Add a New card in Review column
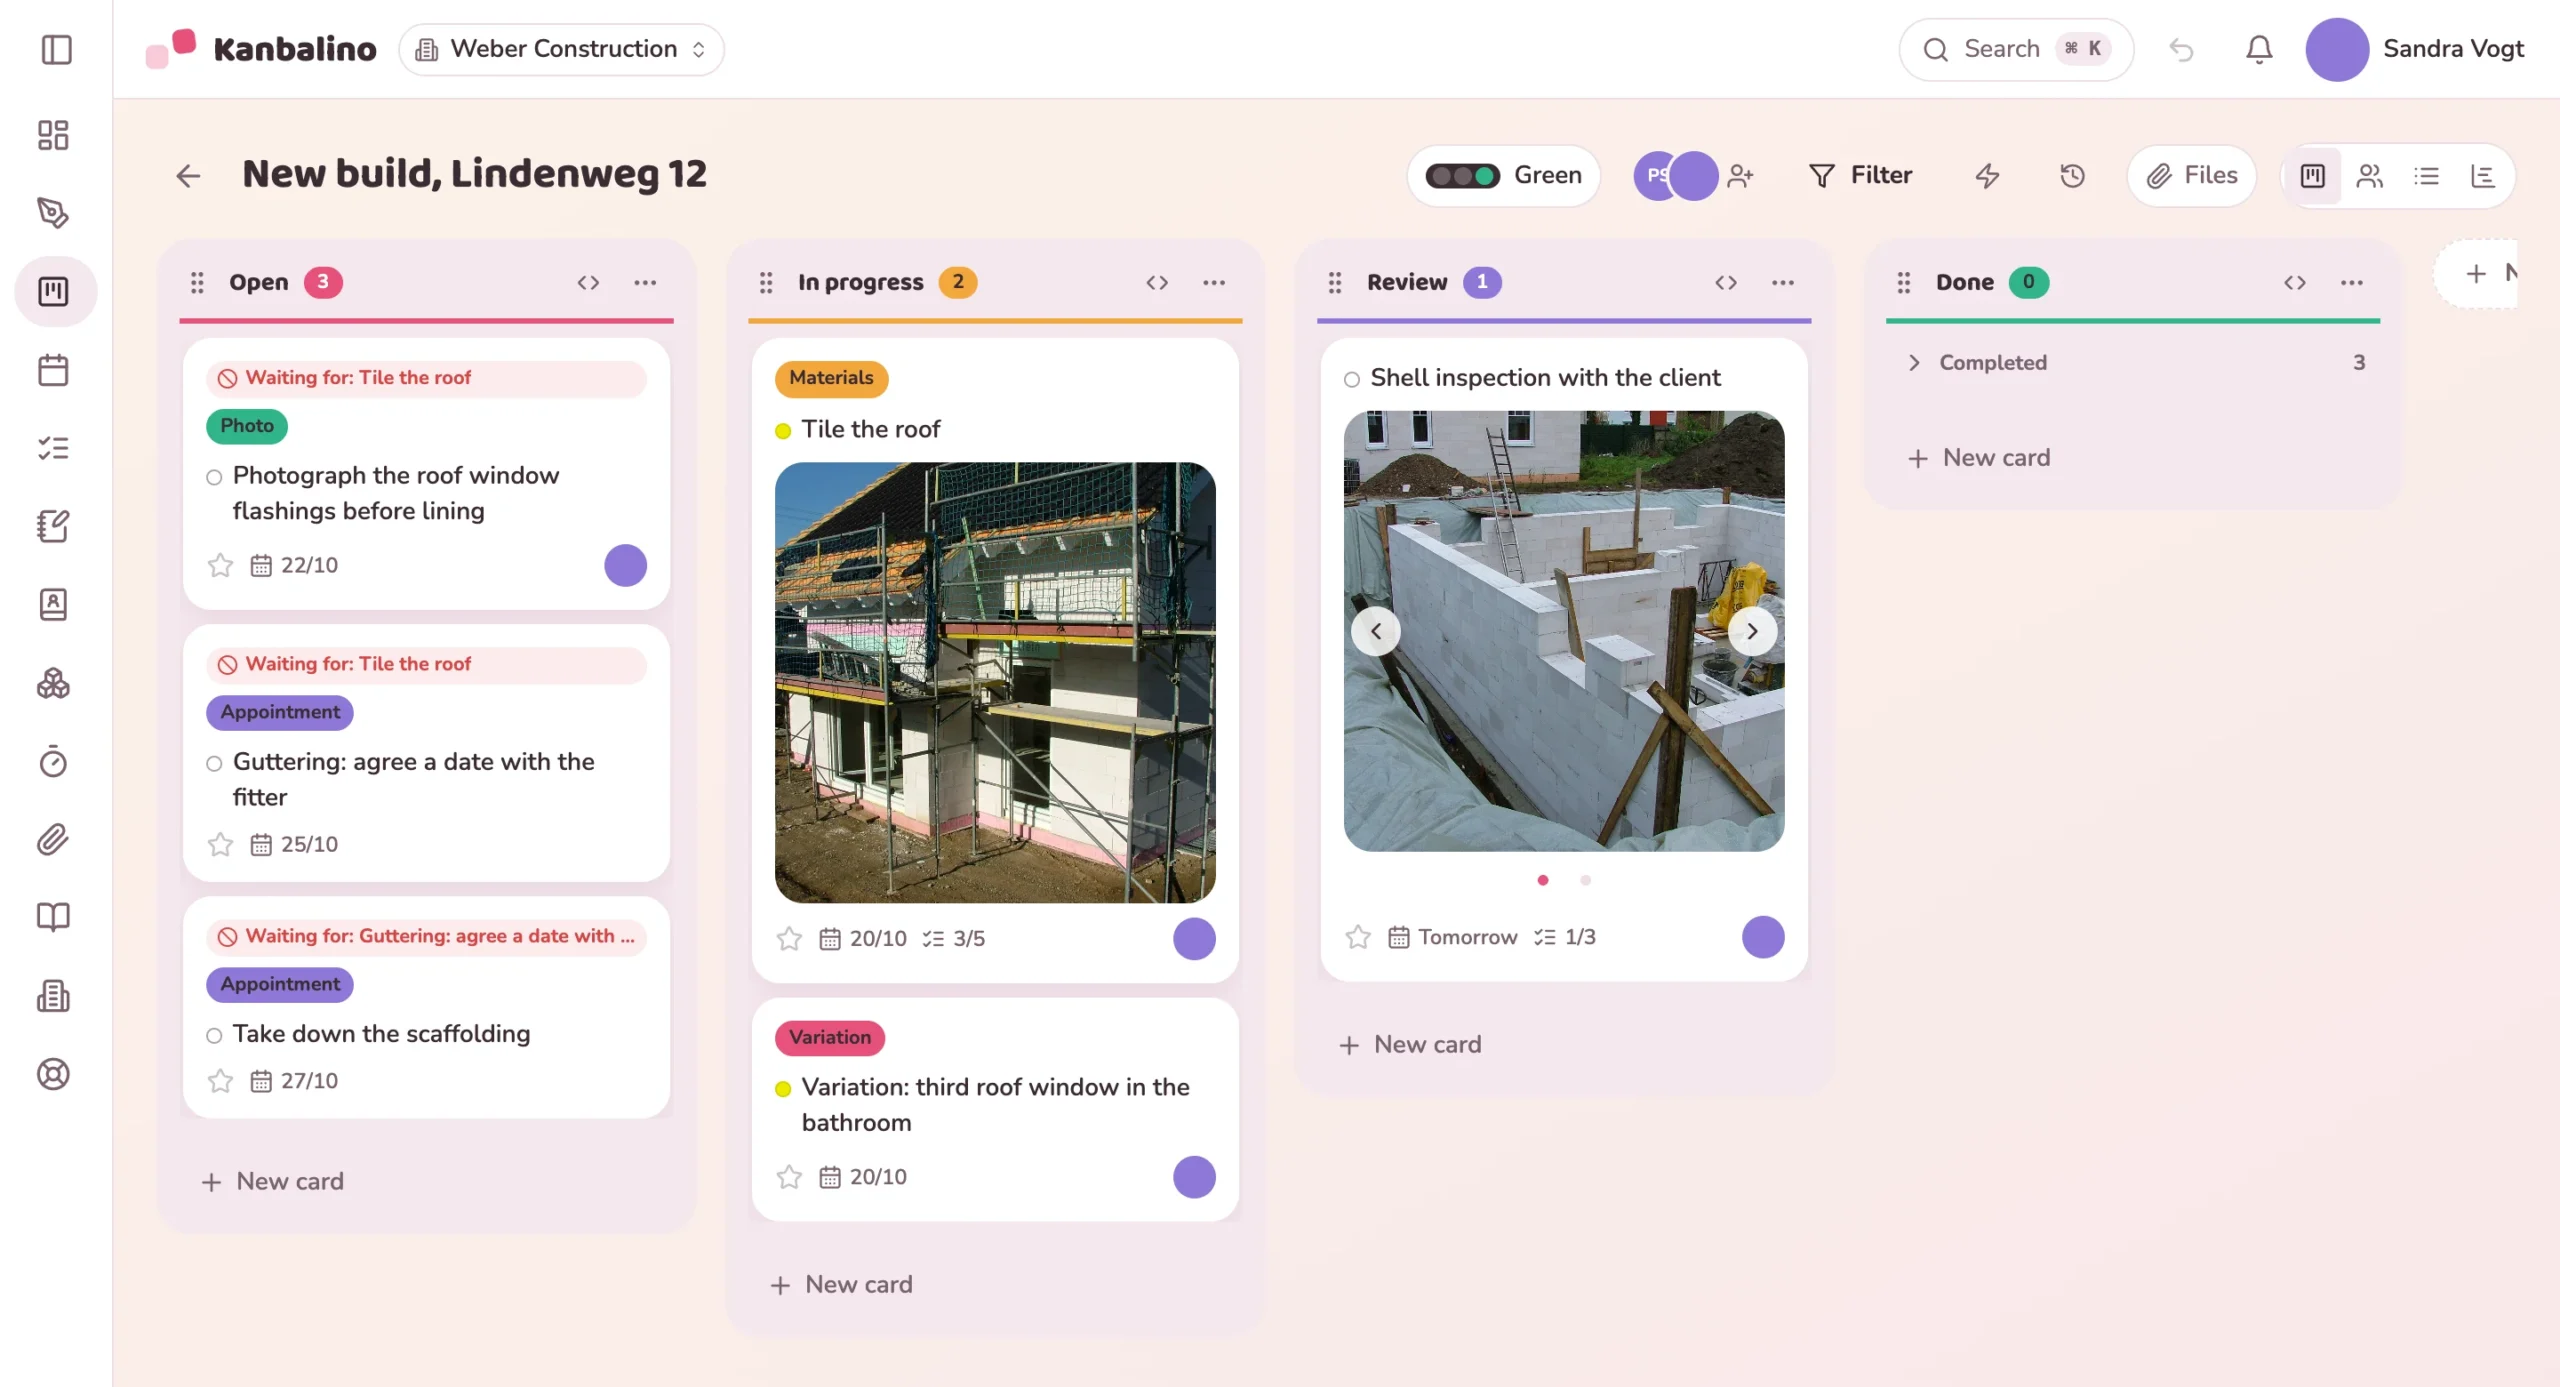2560x1387 pixels. click(x=1410, y=1044)
